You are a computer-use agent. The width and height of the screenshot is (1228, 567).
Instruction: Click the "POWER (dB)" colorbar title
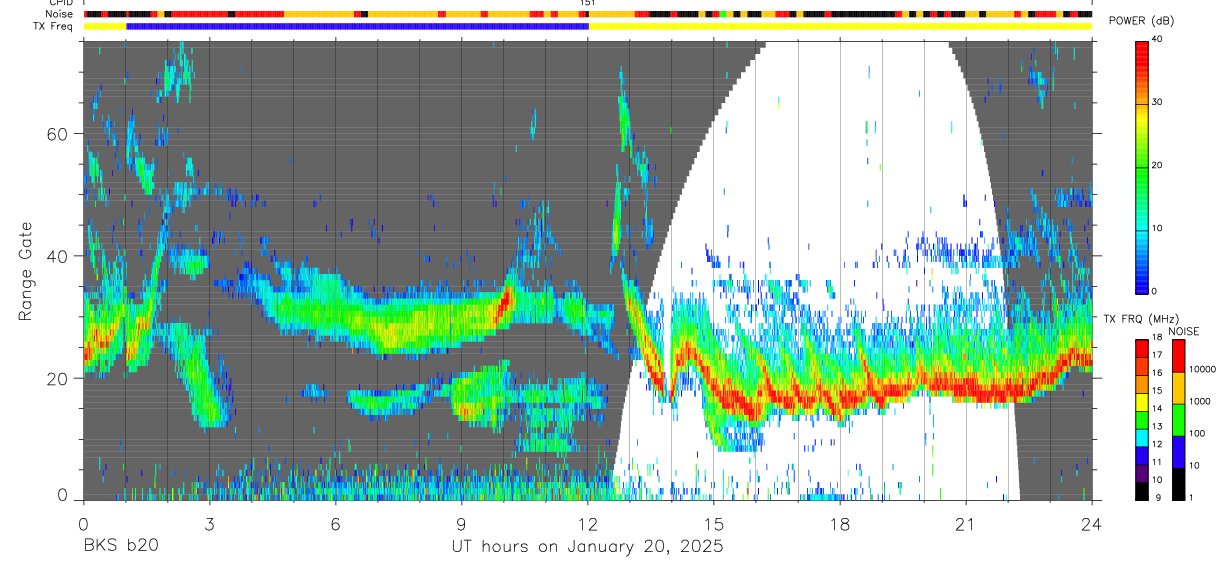[1141, 22]
